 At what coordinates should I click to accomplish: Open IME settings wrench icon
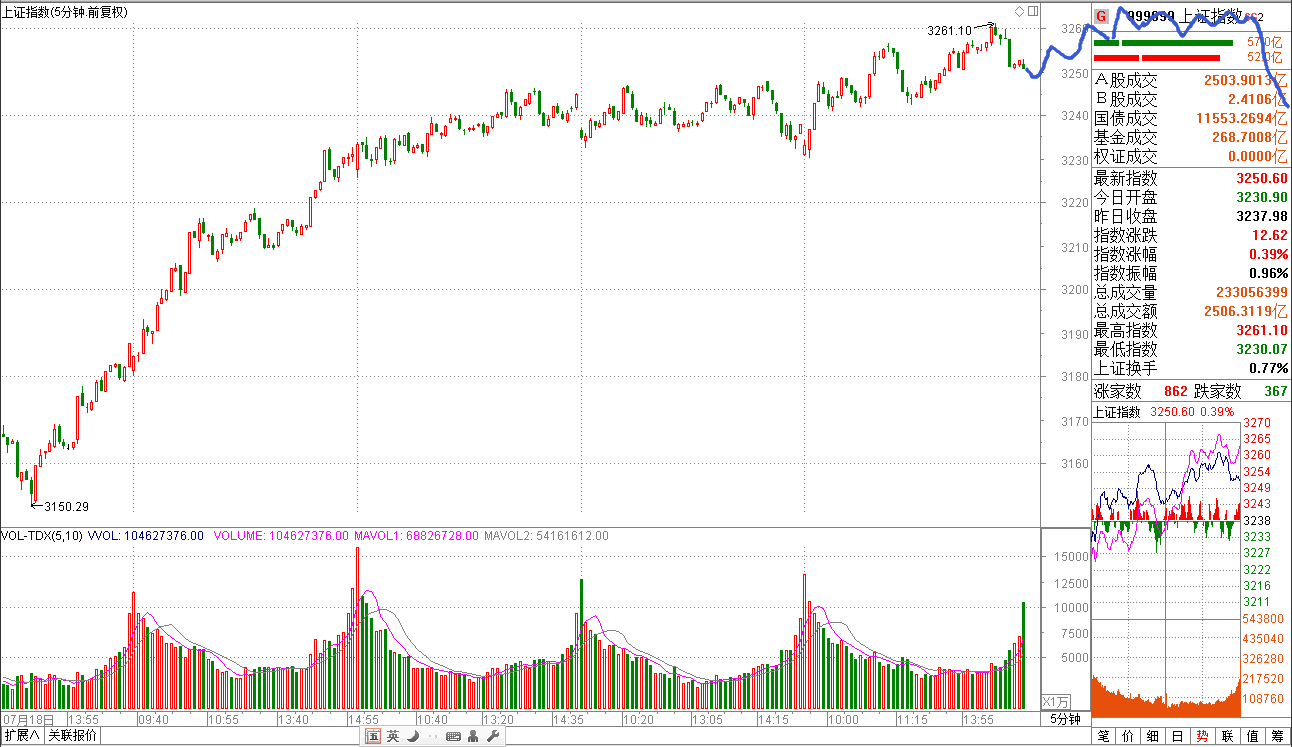491,737
